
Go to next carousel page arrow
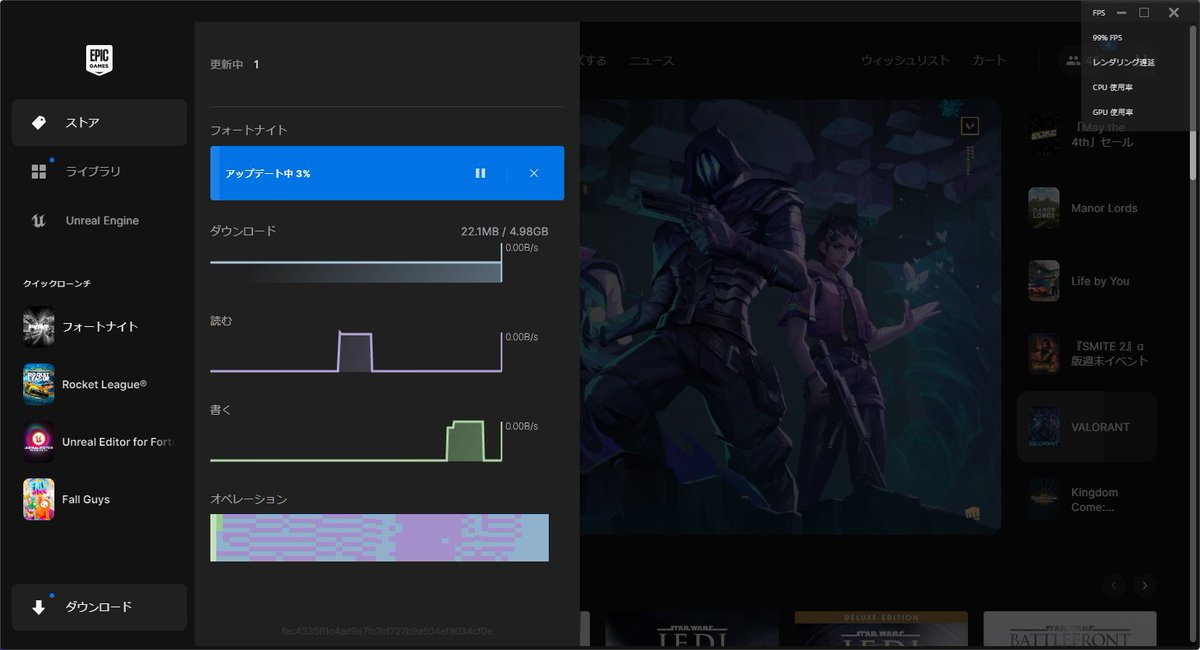point(1146,585)
